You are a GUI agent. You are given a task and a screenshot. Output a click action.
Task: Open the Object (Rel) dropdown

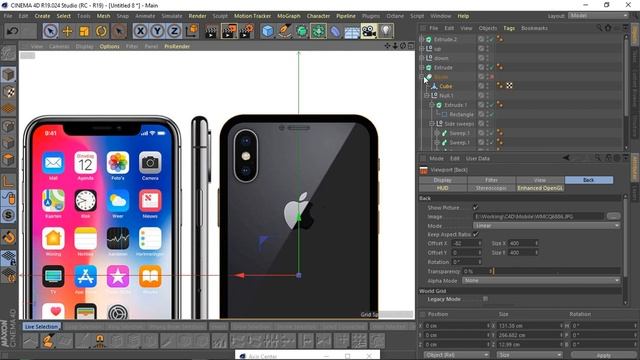pyautogui.click(x=456, y=355)
